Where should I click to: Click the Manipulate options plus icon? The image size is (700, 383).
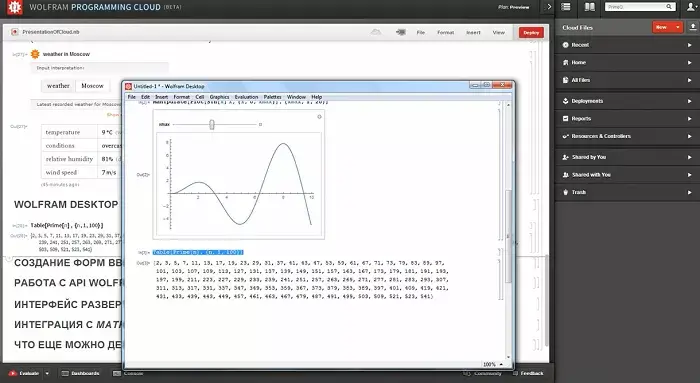pyautogui.click(x=319, y=117)
